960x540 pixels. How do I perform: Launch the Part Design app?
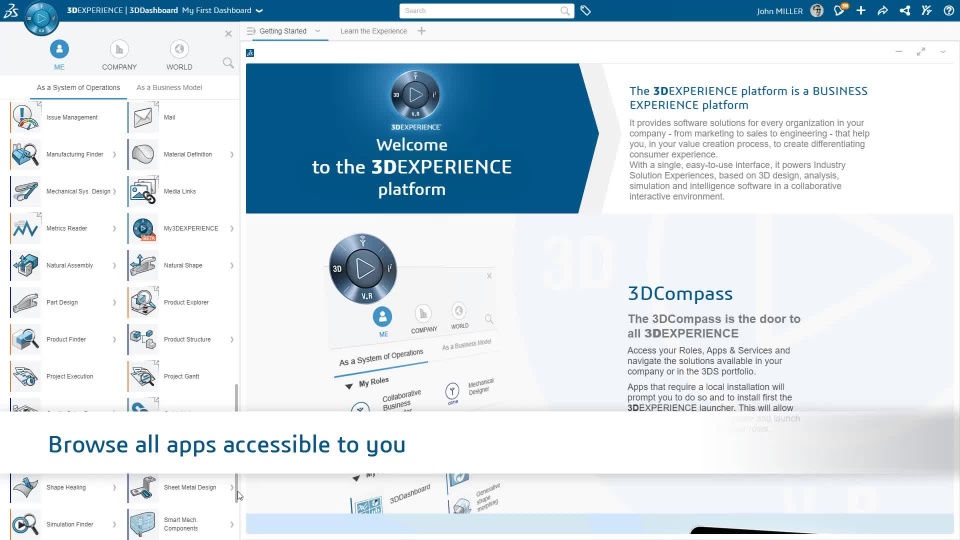tap(64, 302)
